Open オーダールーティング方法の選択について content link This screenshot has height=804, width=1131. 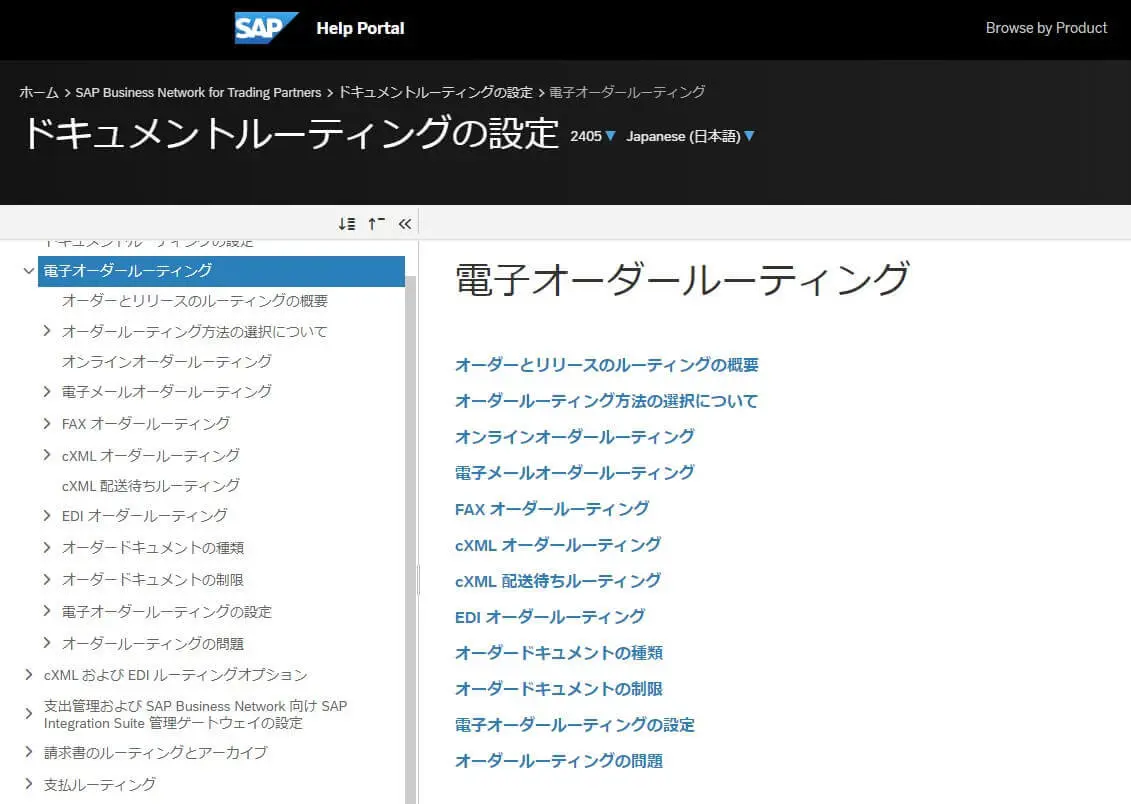607,401
